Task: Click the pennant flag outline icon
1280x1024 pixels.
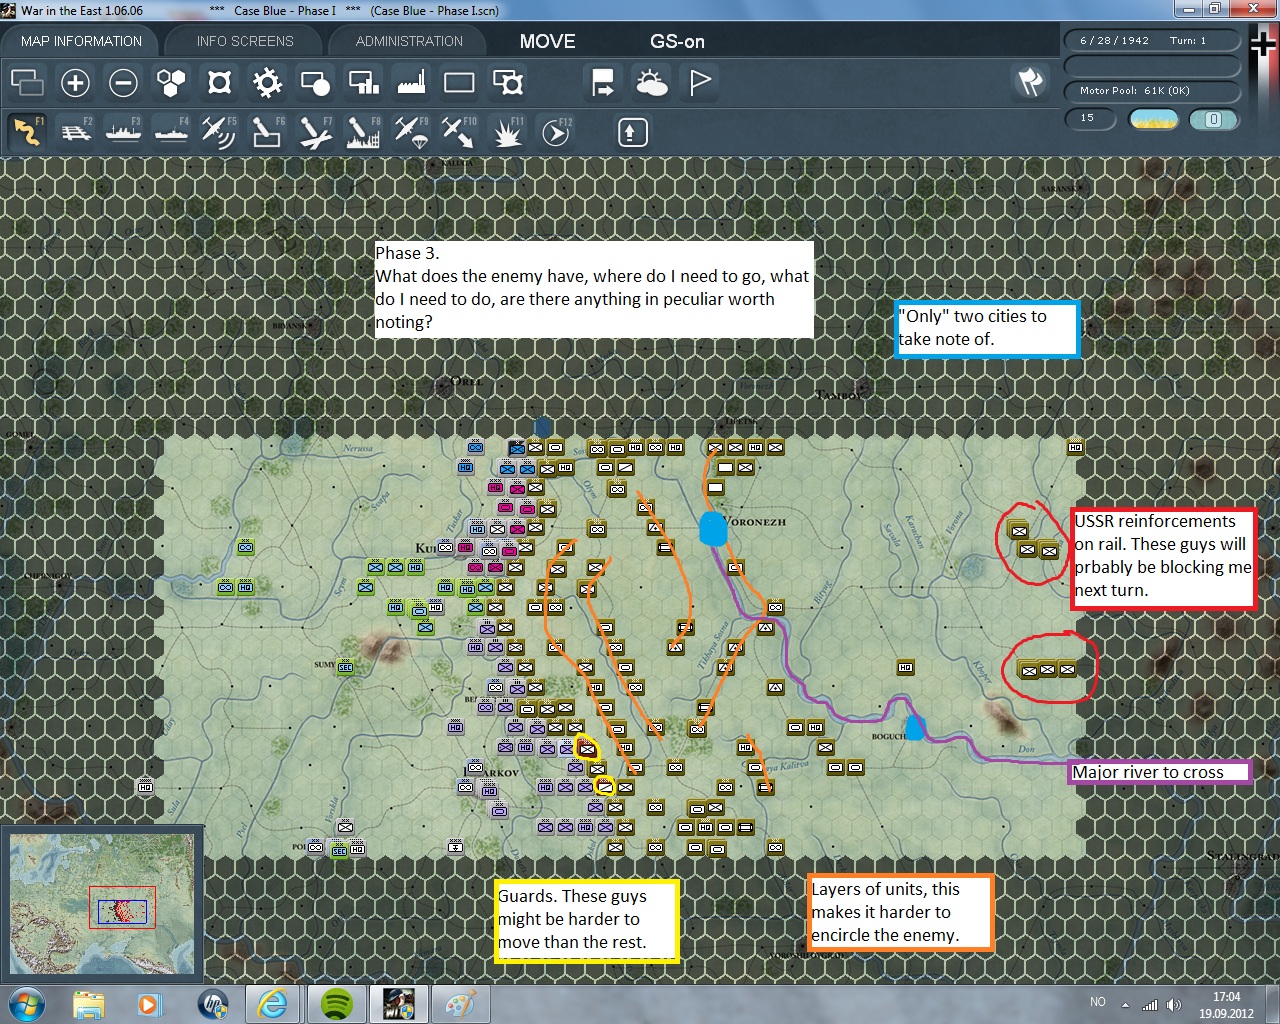Action: 699,82
